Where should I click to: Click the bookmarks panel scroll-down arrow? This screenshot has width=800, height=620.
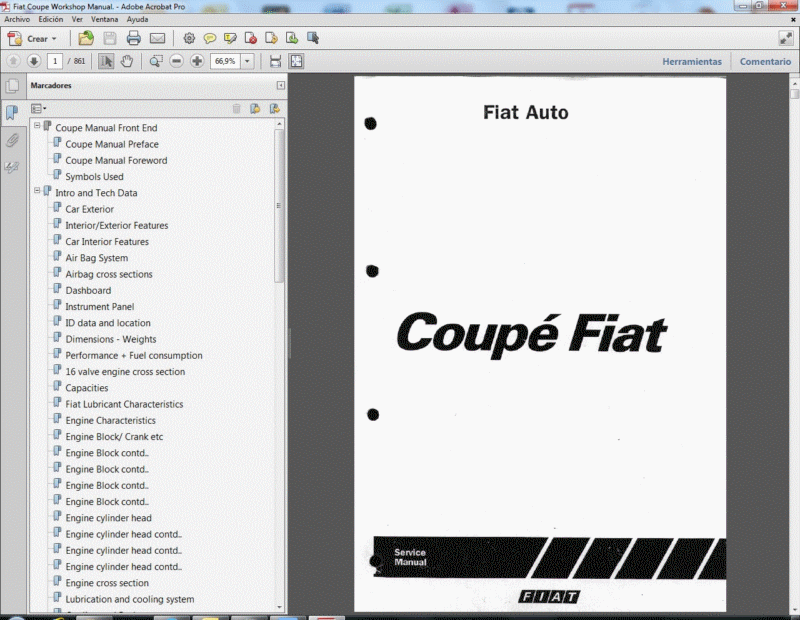[279, 607]
